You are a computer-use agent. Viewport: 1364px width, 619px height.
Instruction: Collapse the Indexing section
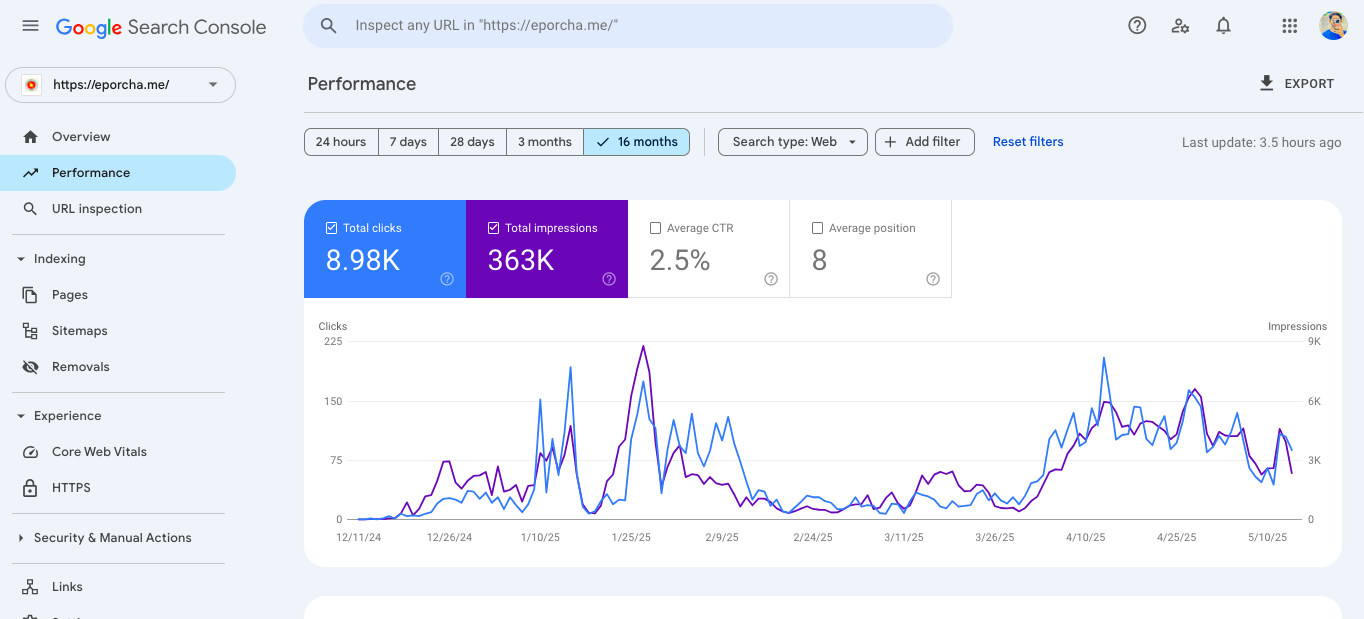point(21,259)
